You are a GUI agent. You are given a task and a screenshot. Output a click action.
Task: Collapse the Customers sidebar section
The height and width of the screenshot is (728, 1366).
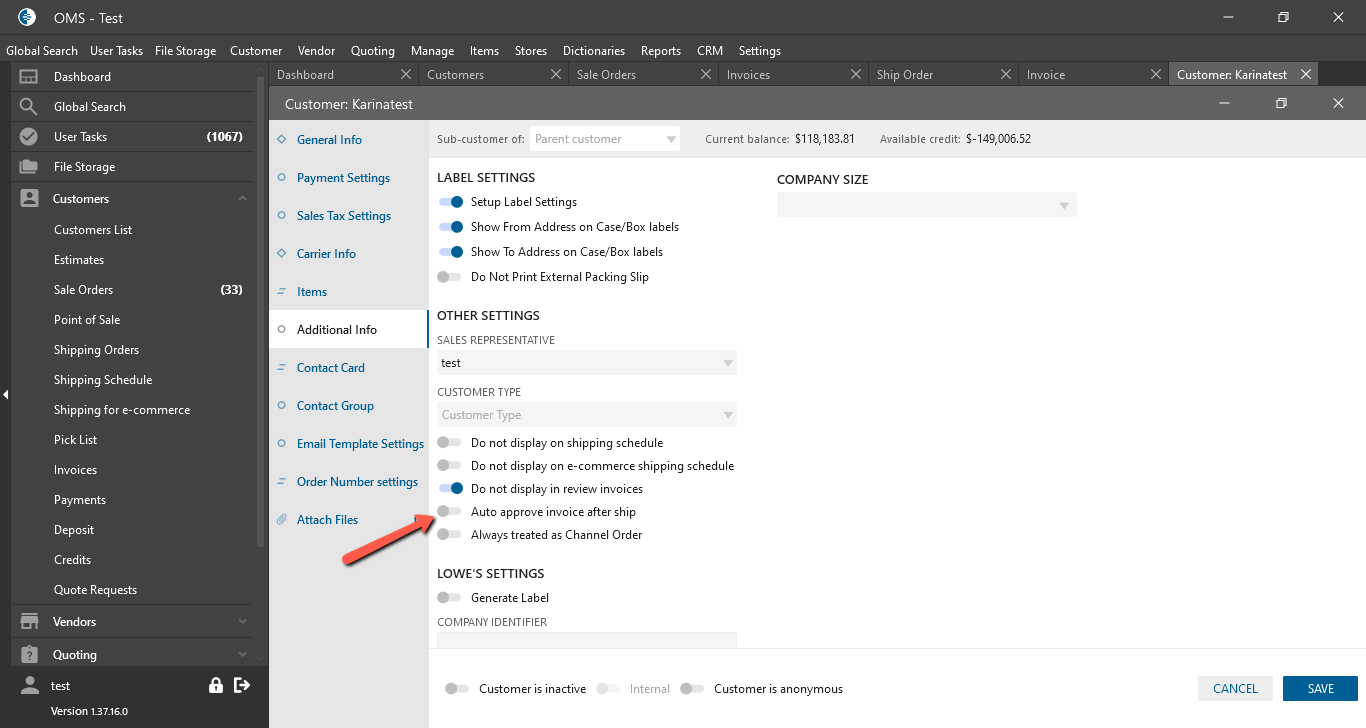pos(242,199)
